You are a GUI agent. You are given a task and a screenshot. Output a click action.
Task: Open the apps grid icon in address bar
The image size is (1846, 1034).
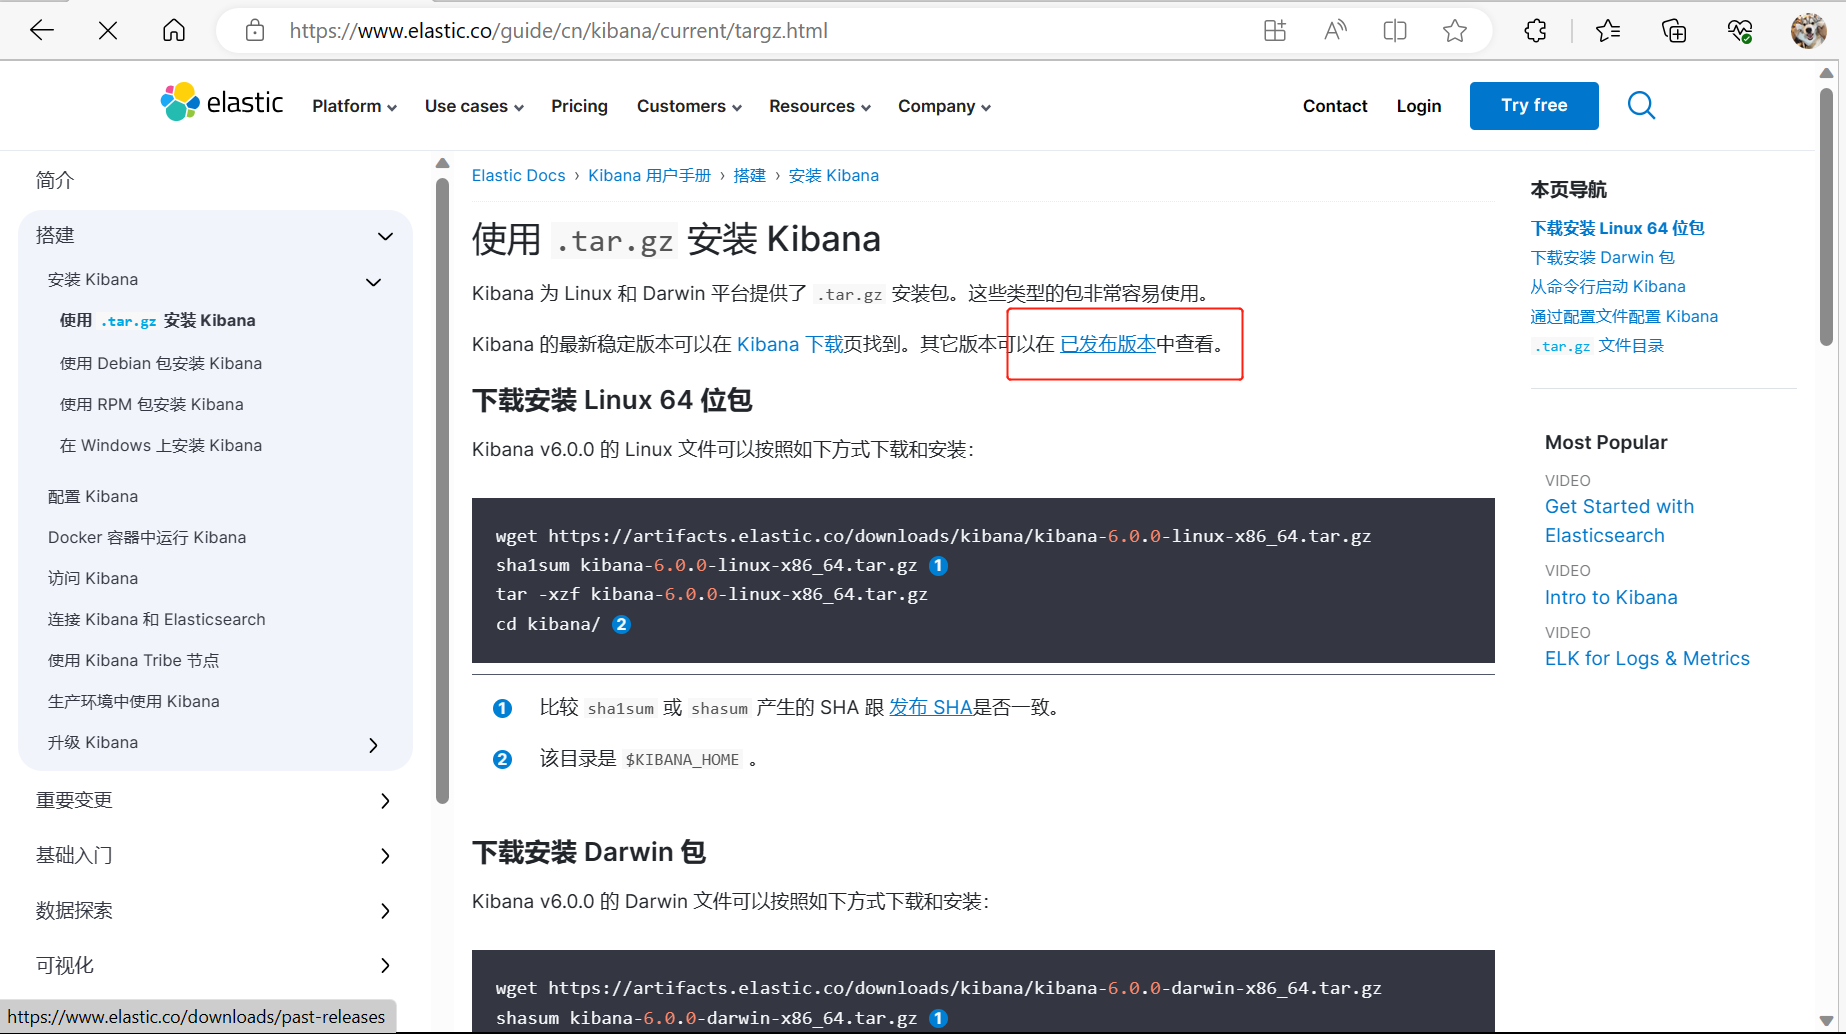(1275, 31)
